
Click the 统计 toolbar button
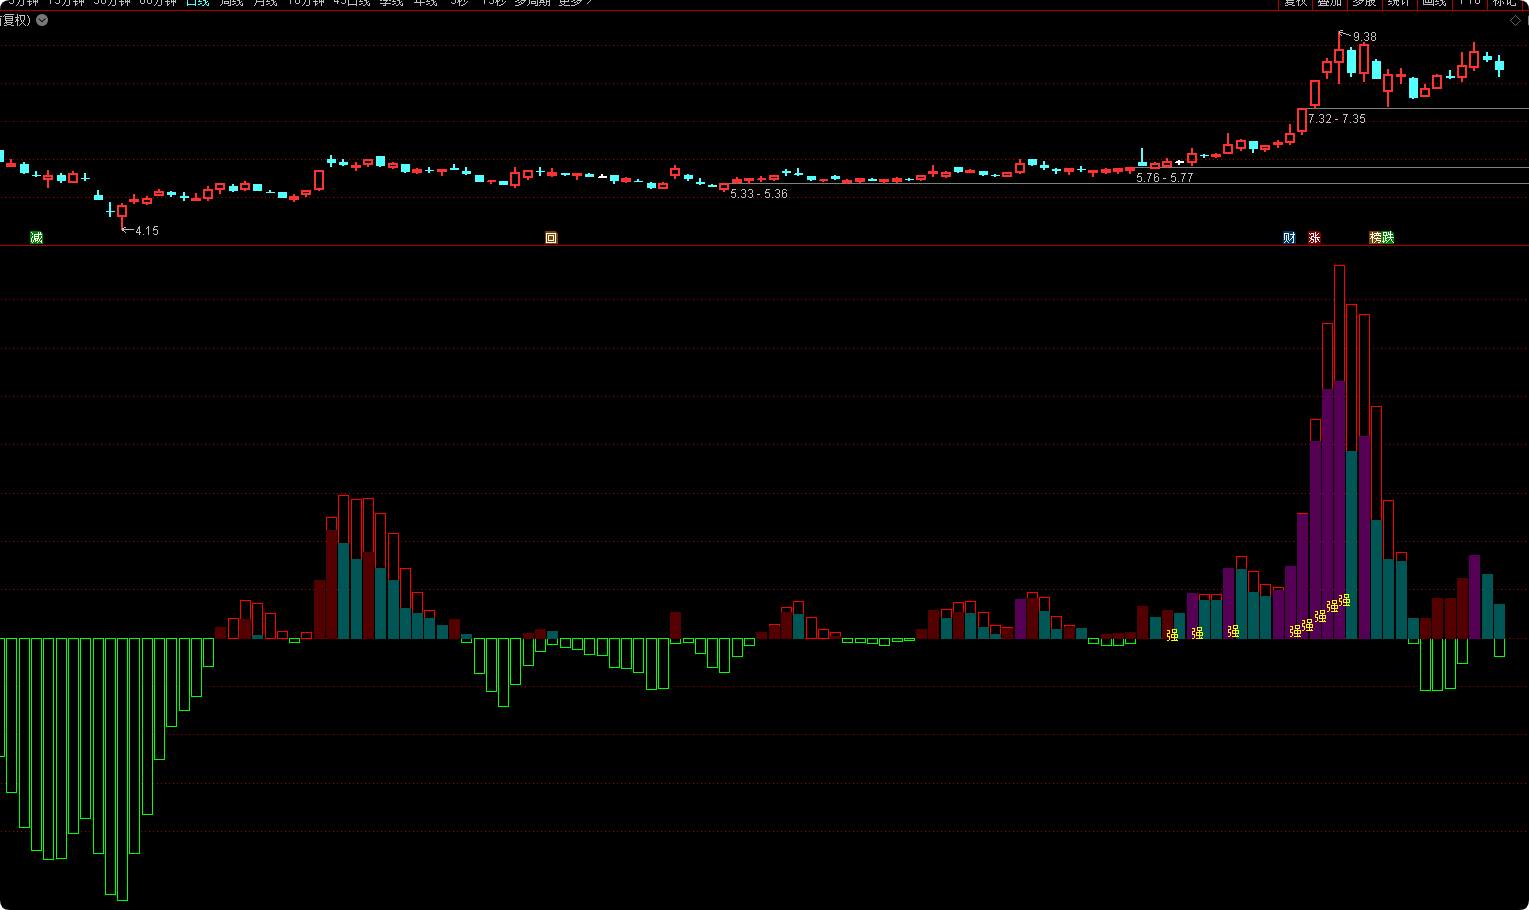[x=1399, y=3]
